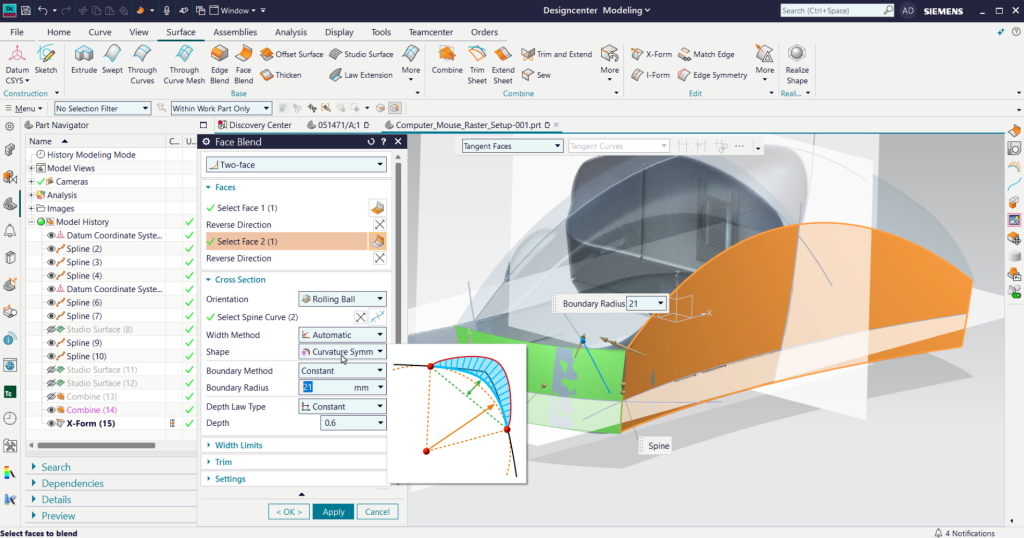Hide Spline (10) in Part Navigator
The image size is (1024, 538).
pyautogui.click(x=51, y=356)
